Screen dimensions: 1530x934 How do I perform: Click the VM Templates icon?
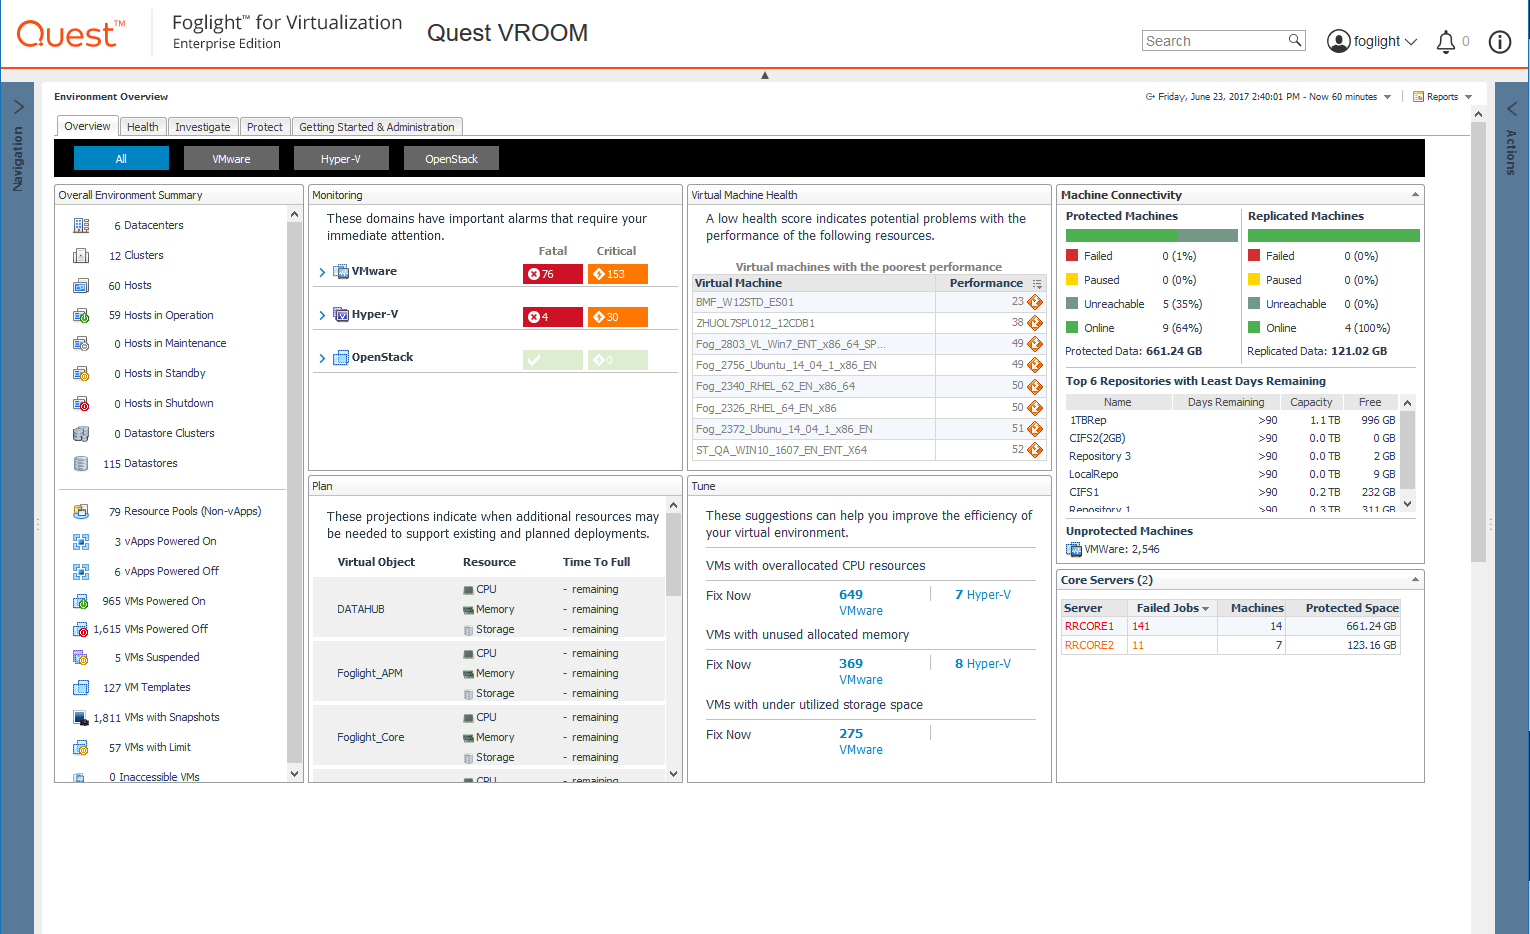click(x=81, y=687)
